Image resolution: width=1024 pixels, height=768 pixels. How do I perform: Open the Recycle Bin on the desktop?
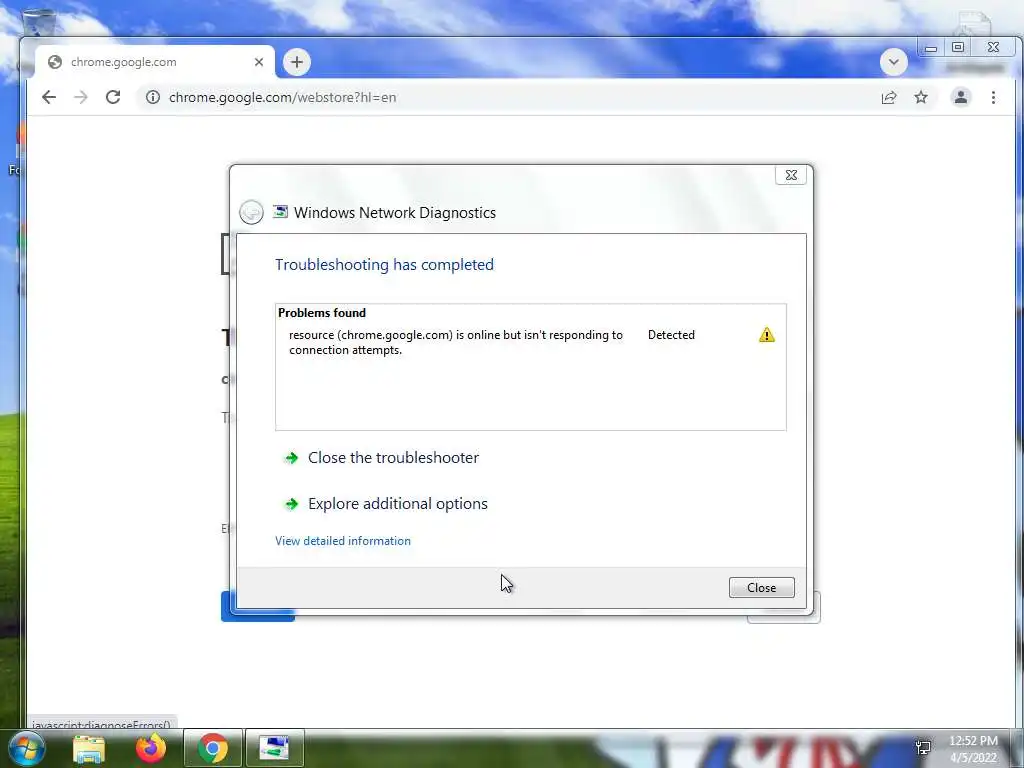click(x=38, y=21)
